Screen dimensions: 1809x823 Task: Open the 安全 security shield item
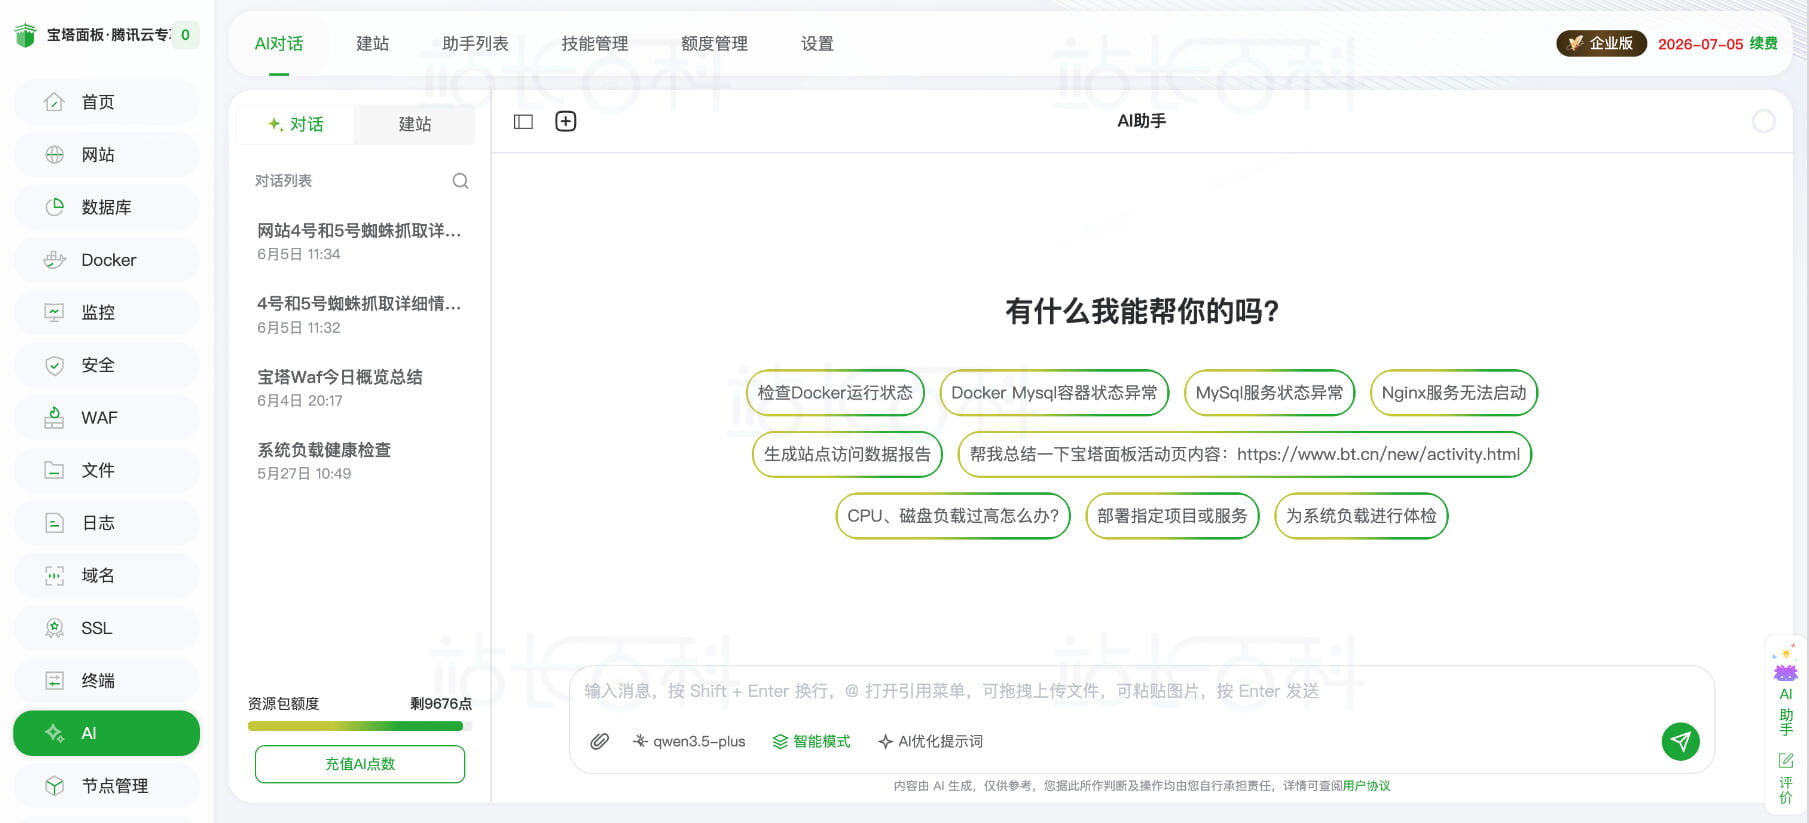pyautogui.click(x=106, y=365)
